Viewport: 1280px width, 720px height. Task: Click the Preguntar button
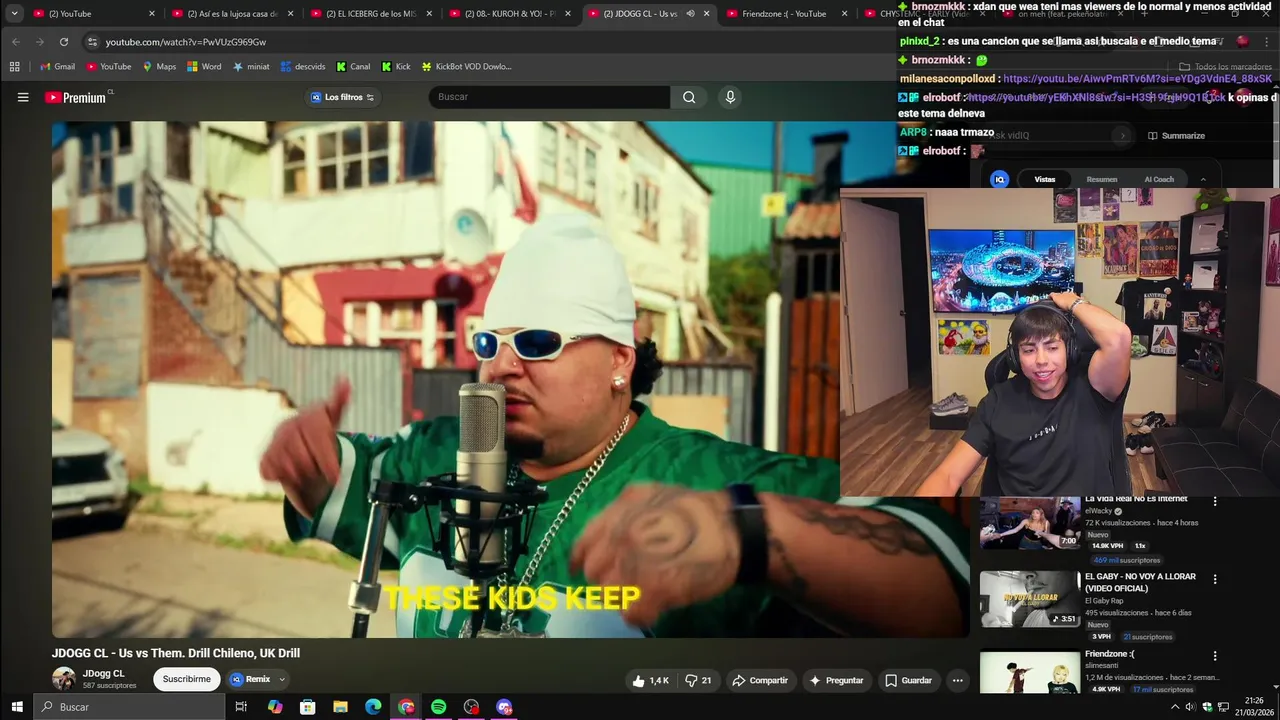pos(836,680)
